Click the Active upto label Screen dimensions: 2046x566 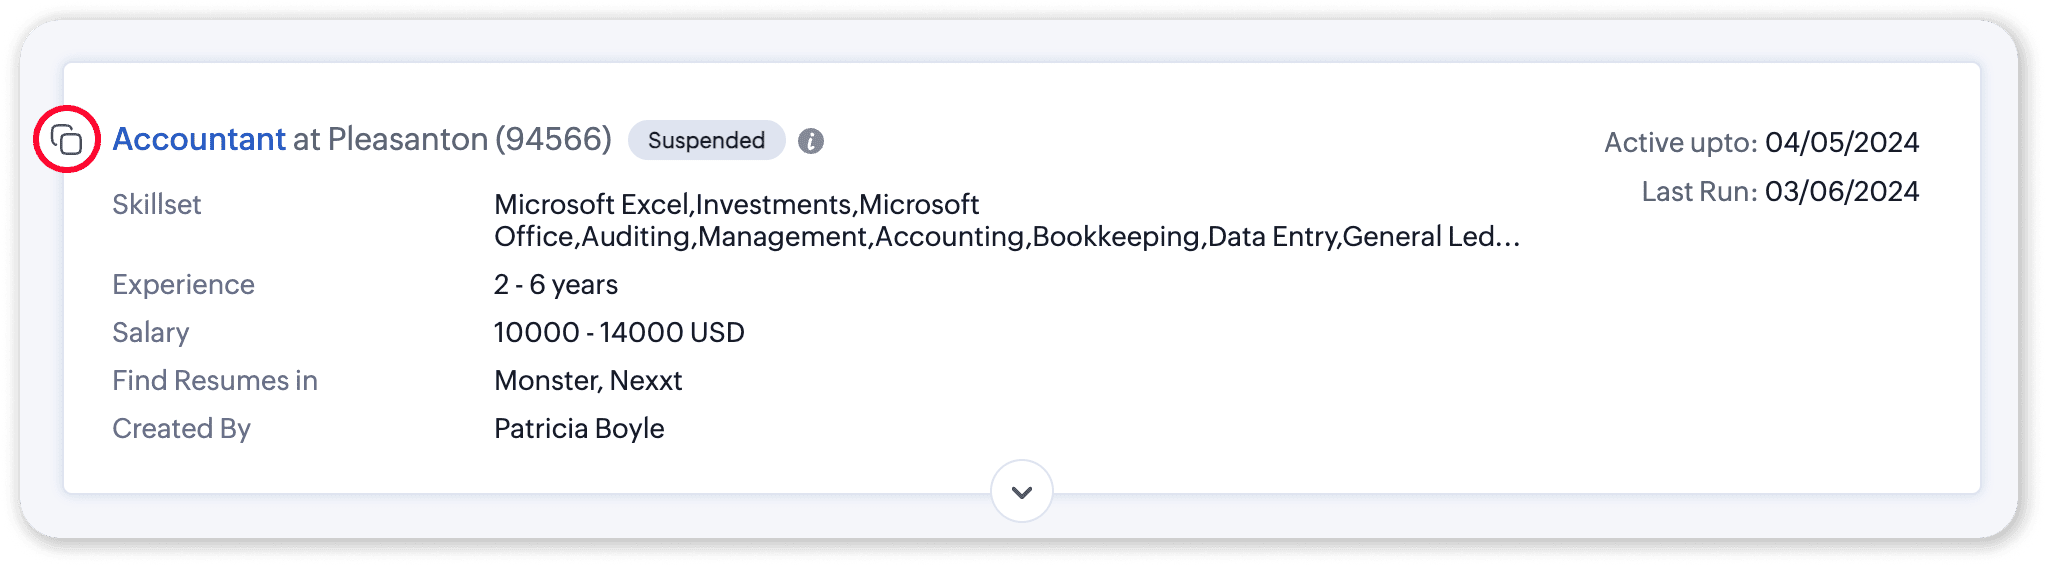coord(1680,142)
